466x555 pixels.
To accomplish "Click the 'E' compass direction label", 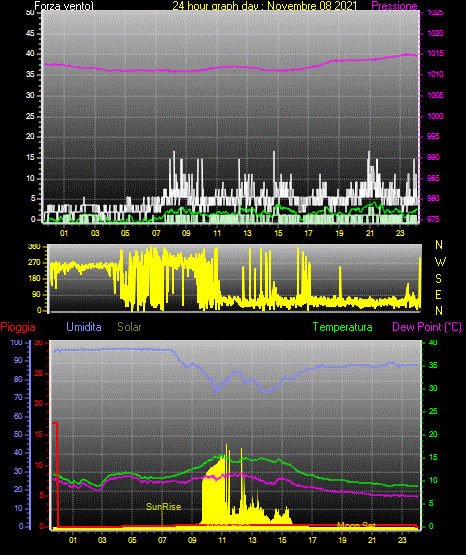I will 438,294.
